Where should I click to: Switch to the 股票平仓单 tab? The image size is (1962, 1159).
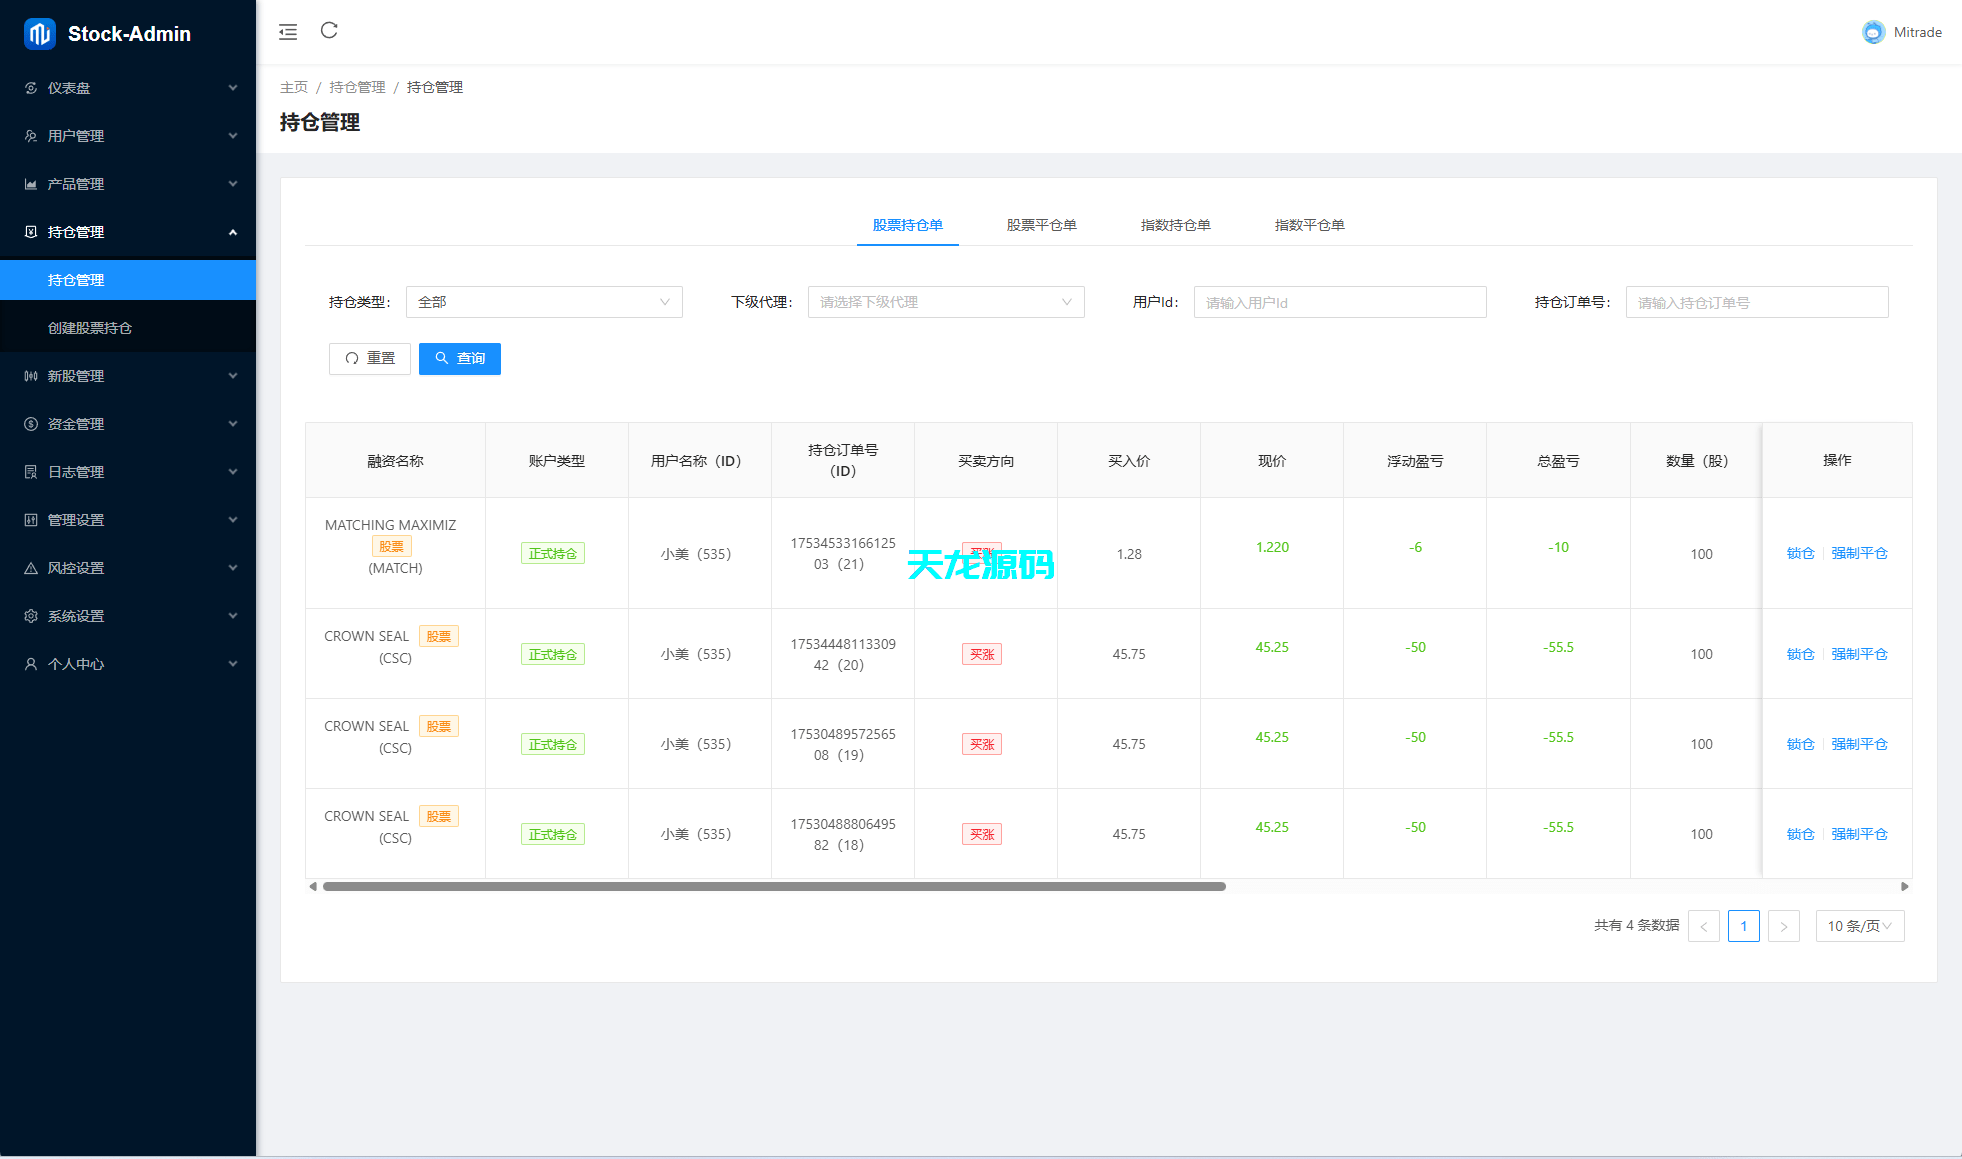tap(1041, 225)
